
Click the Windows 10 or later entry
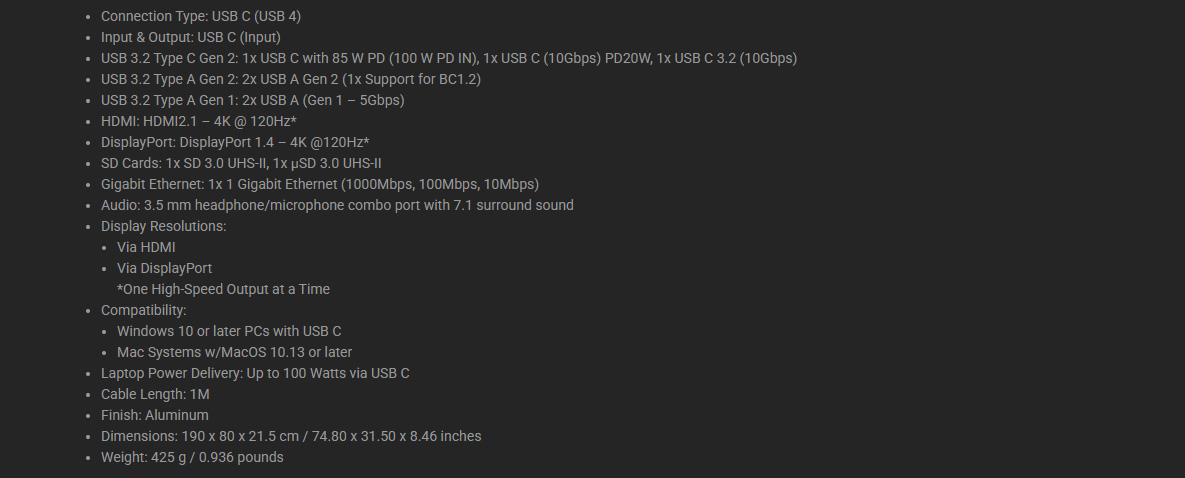pyautogui.click(x=229, y=331)
